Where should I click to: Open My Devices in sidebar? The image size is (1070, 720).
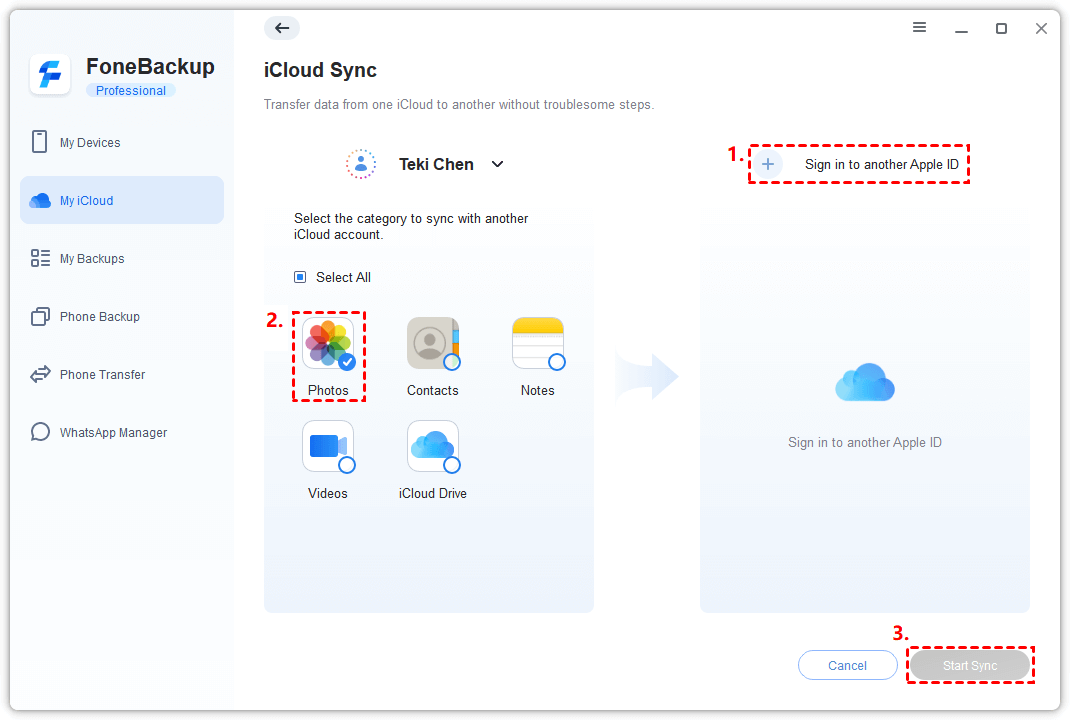pyautogui.click(x=121, y=142)
